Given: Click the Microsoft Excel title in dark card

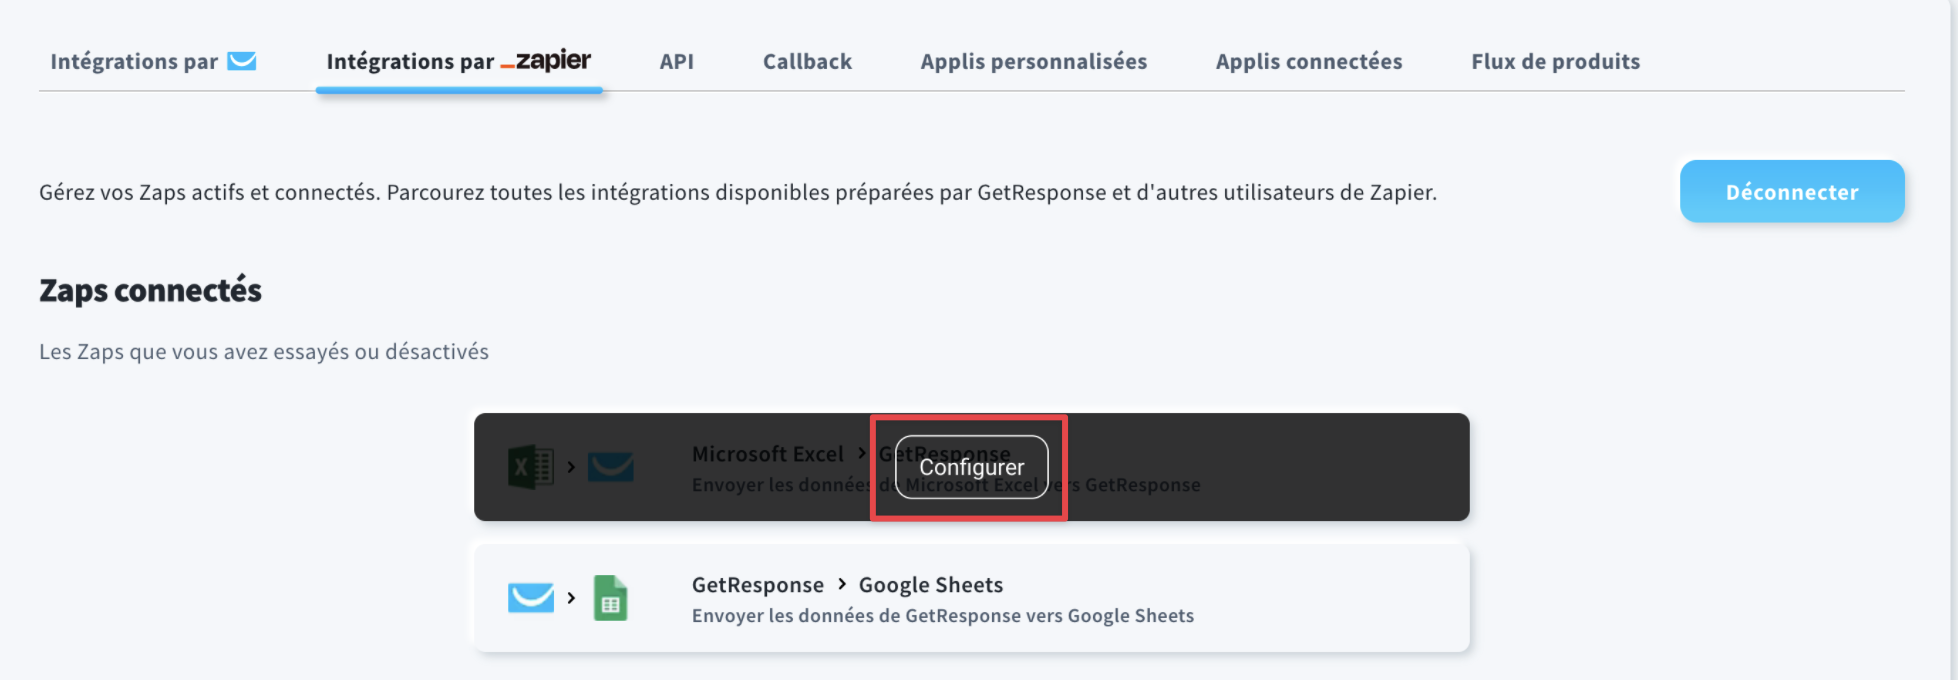Looking at the screenshot, I should 768,454.
